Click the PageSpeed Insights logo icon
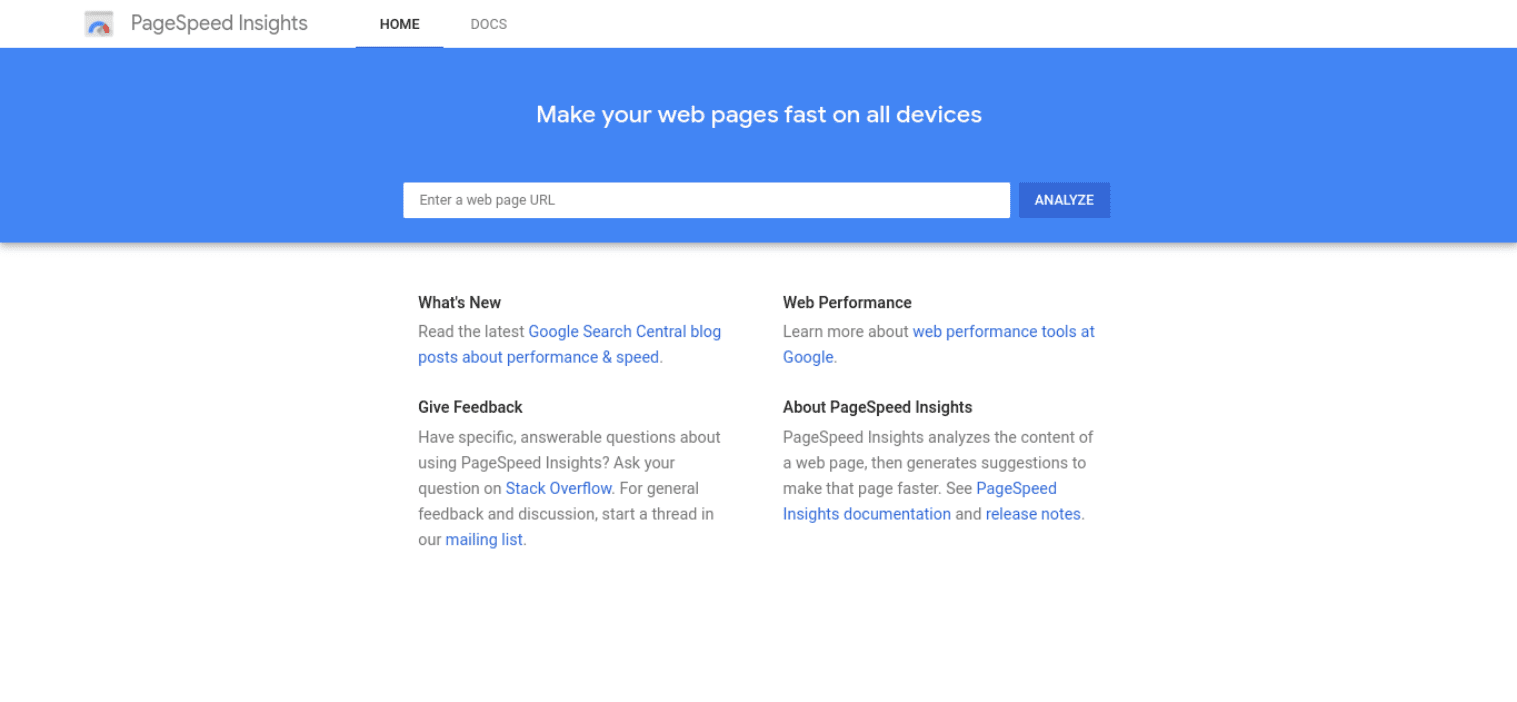 click(x=99, y=23)
